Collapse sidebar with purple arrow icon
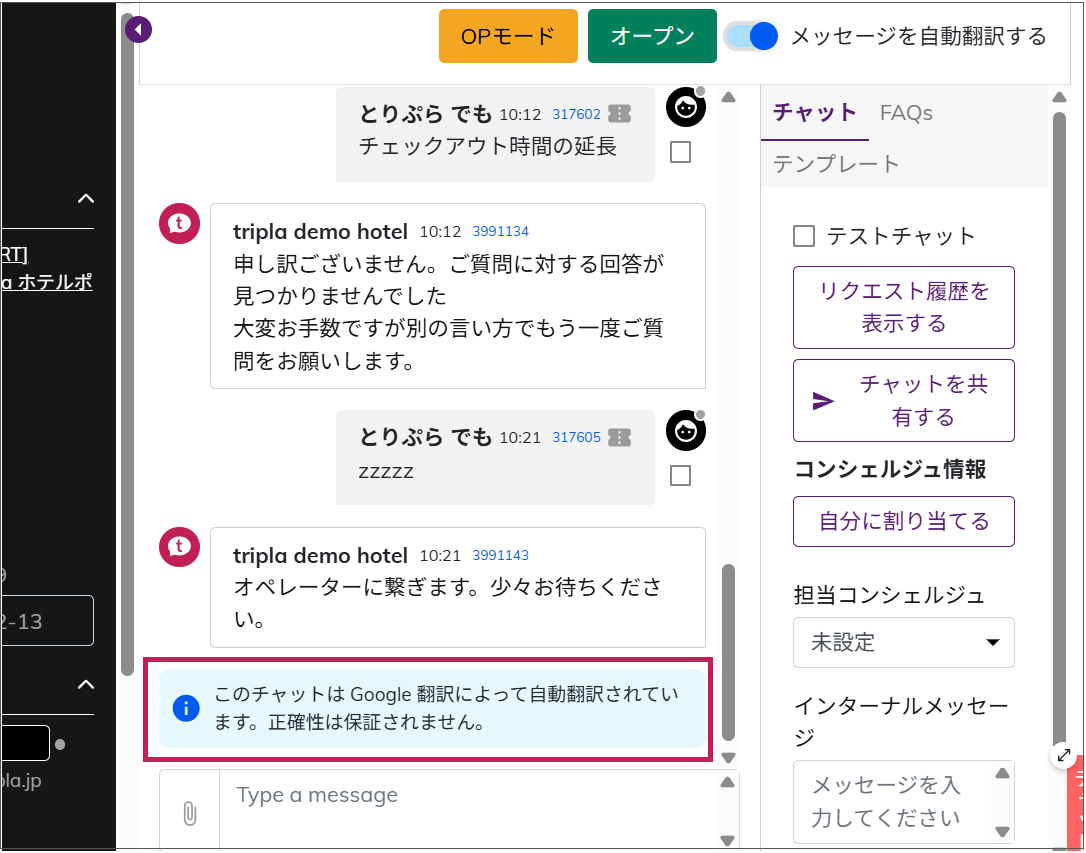Screen dimensions: 1086x853 click(x=138, y=30)
